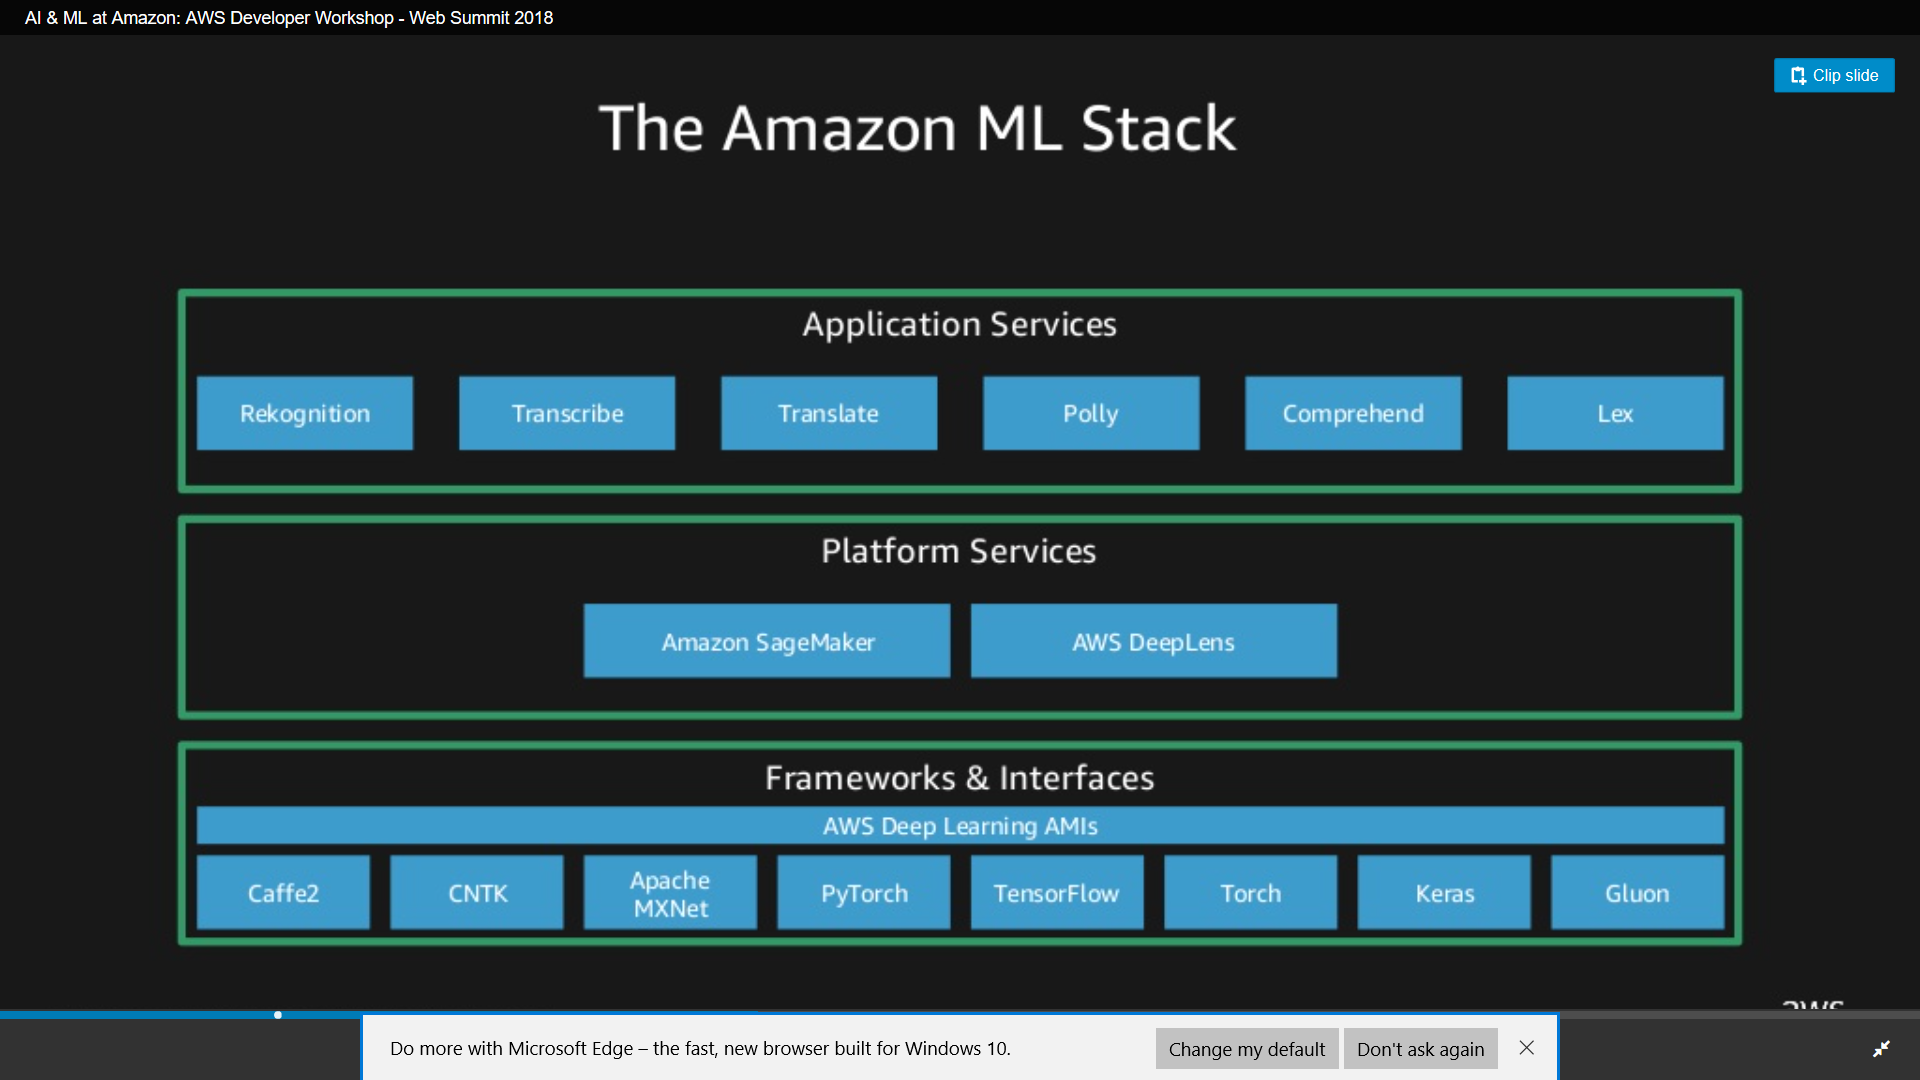Click the Comprehend box

point(1353,413)
